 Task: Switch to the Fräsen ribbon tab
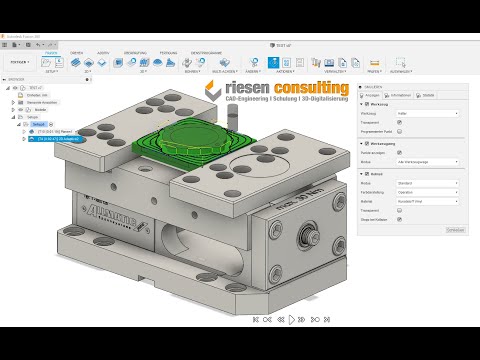tap(51, 53)
